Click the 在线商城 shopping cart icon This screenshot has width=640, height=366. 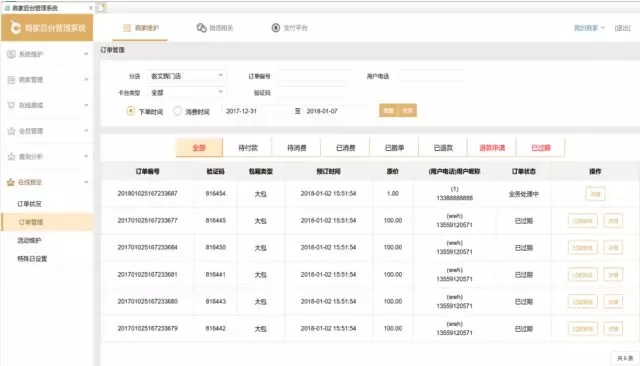click(11, 105)
